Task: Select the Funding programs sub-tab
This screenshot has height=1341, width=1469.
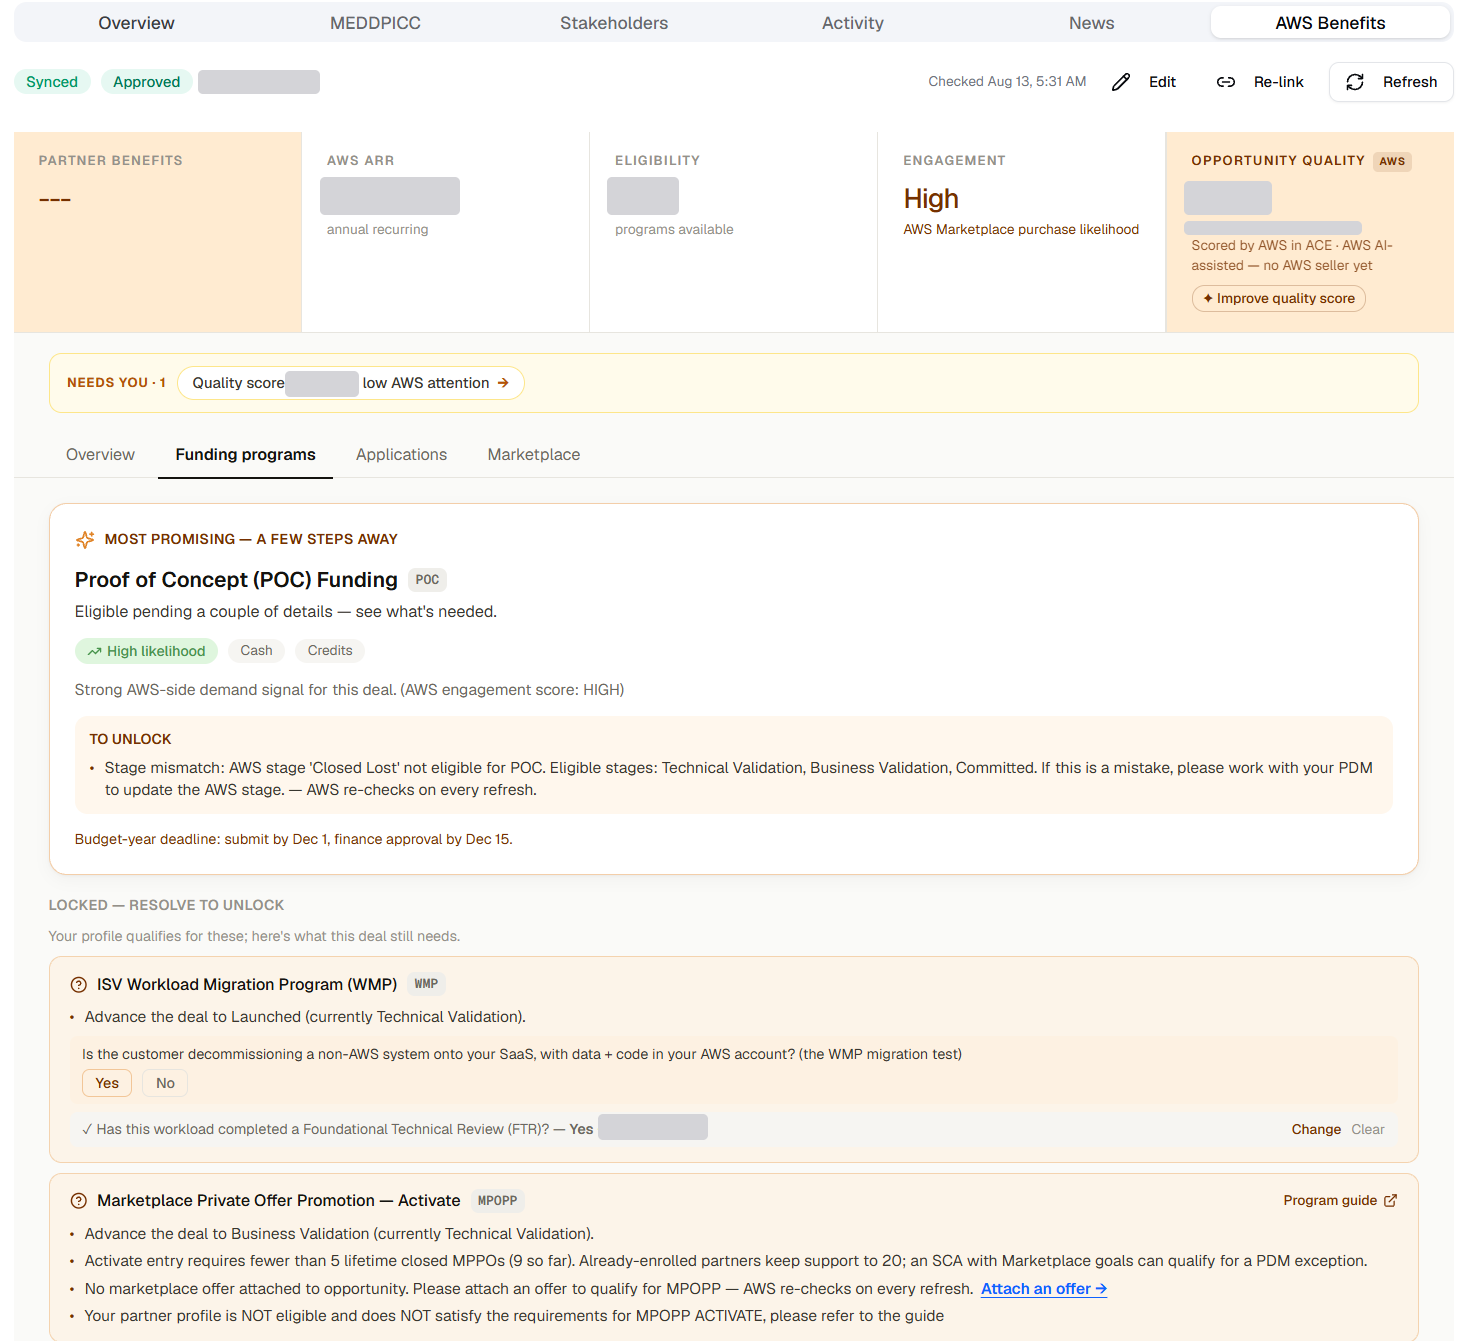Action: pyautogui.click(x=245, y=455)
